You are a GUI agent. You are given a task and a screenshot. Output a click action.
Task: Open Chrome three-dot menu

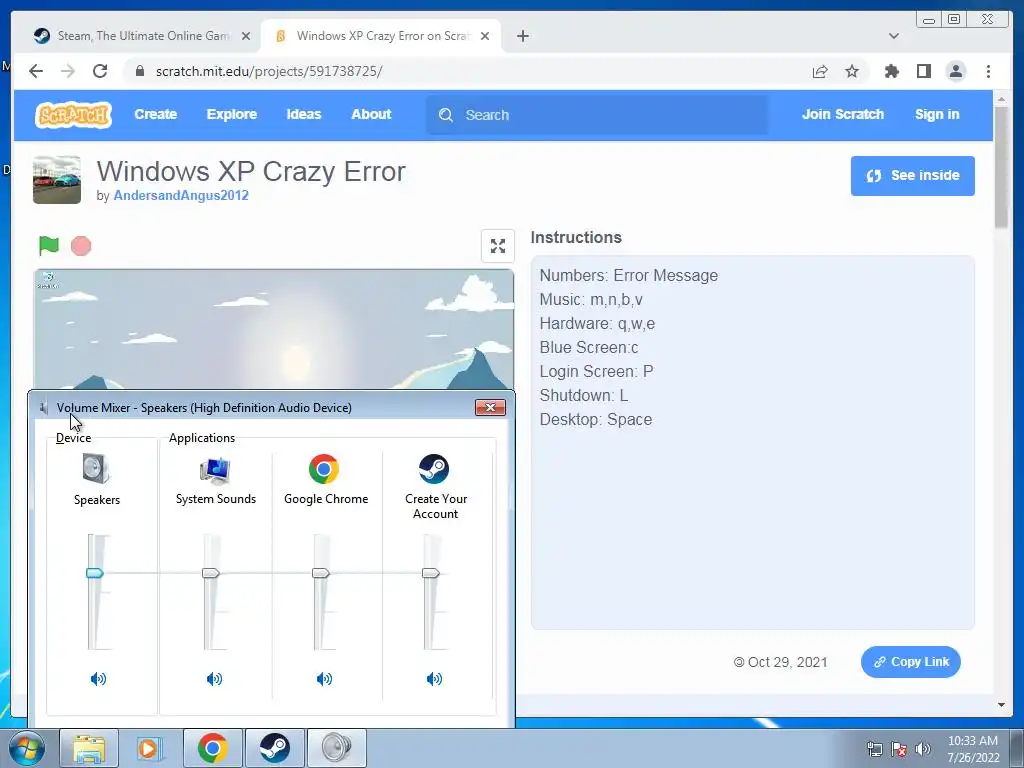coord(988,71)
